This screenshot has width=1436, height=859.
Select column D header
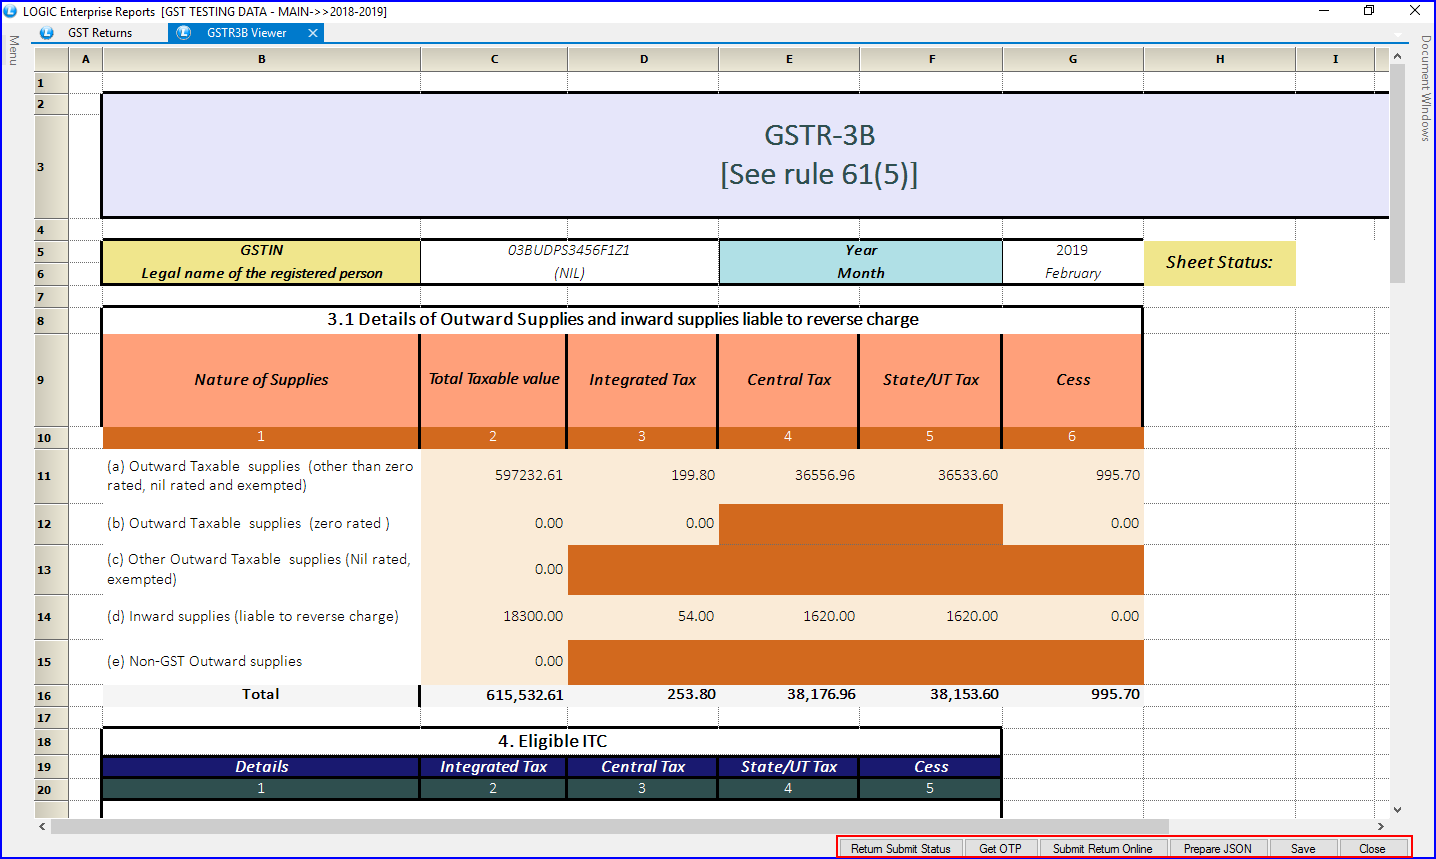[x=644, y=59]
